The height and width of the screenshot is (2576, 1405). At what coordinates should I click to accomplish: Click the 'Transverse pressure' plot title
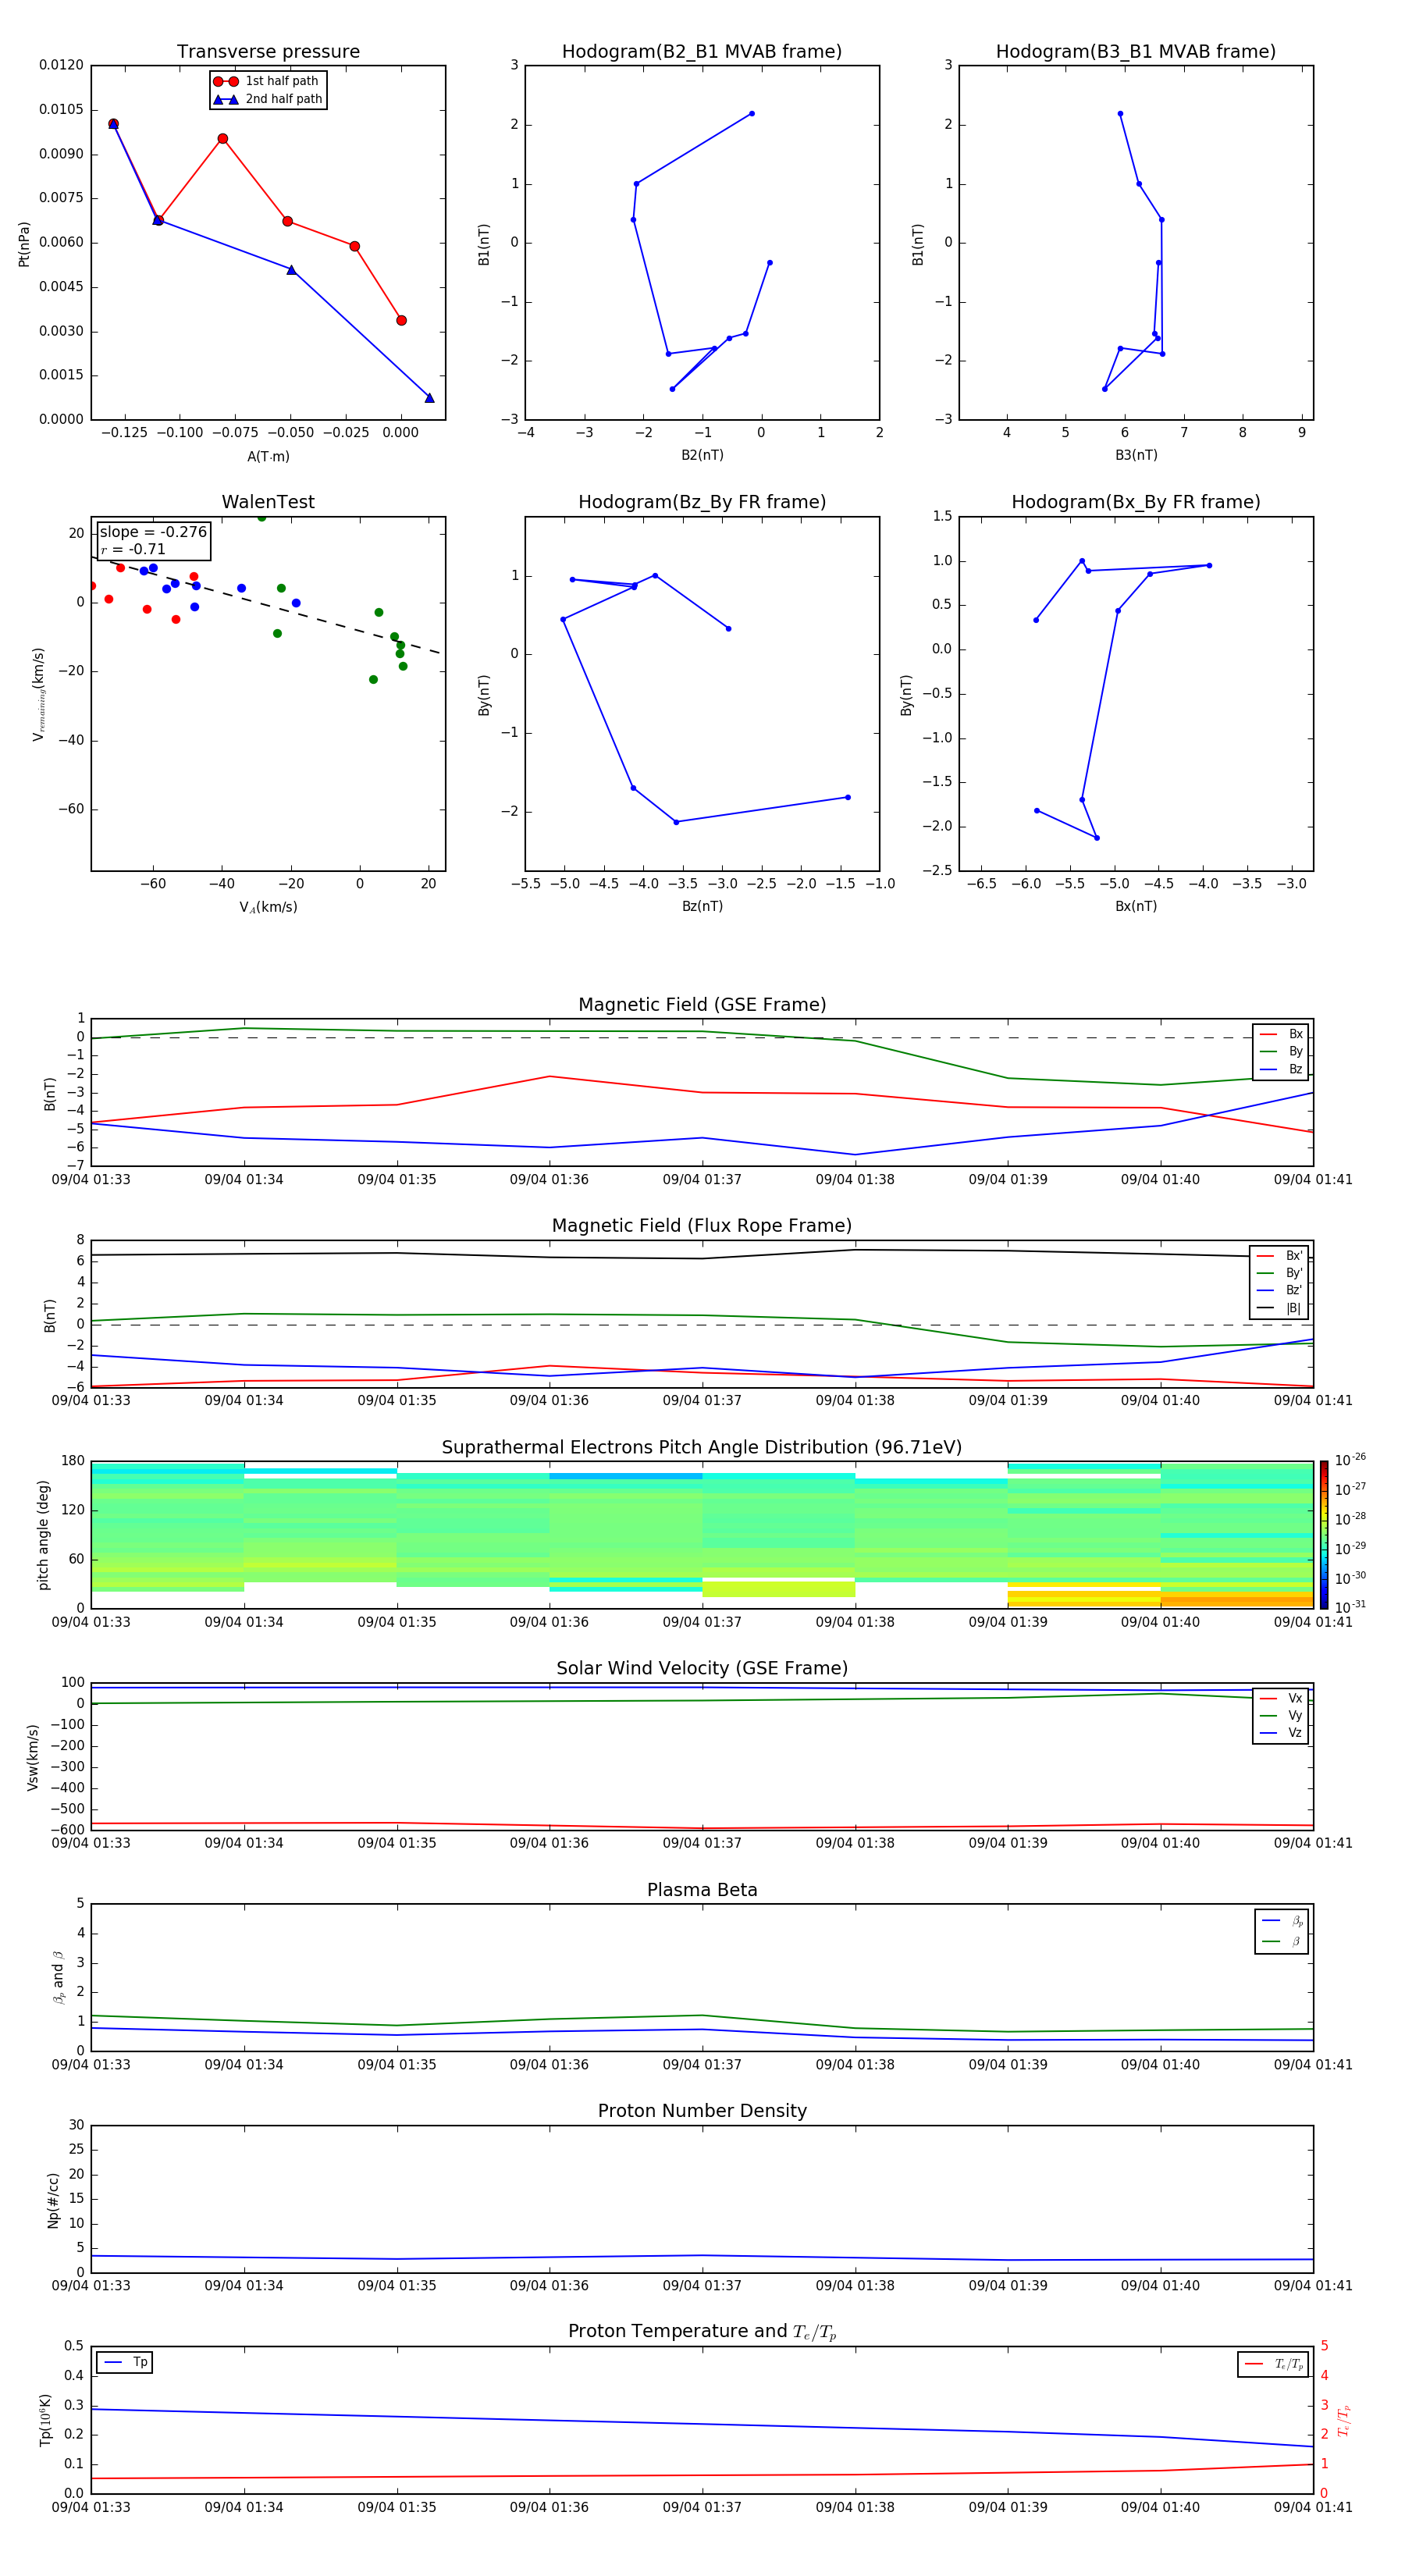pos(268,52)
